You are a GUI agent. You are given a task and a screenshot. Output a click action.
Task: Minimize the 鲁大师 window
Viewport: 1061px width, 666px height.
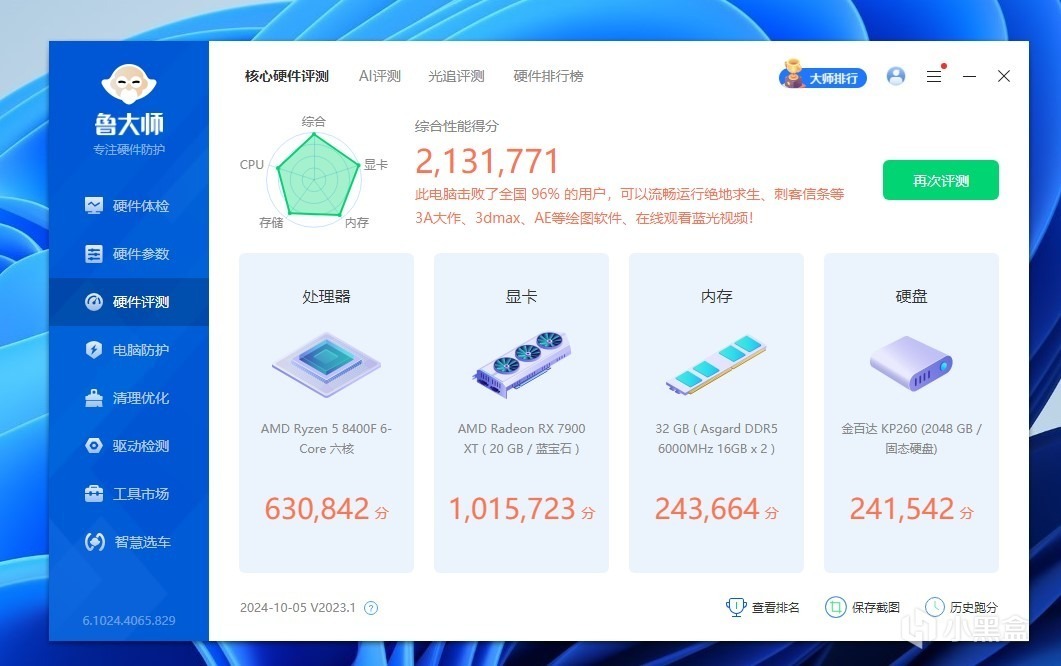[x=970, y=76]
